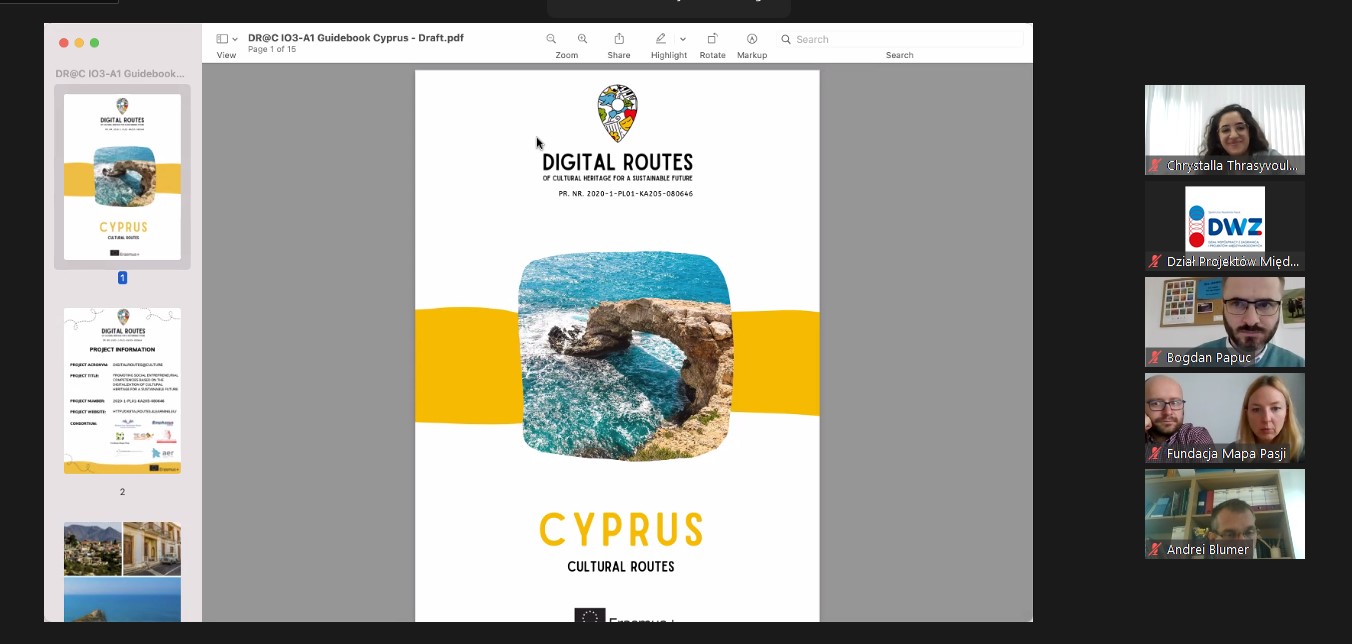Screen dimensions: 1352x644
Task: Click the Dział Projektów muted microphone icon
Action: (1155, 262)
